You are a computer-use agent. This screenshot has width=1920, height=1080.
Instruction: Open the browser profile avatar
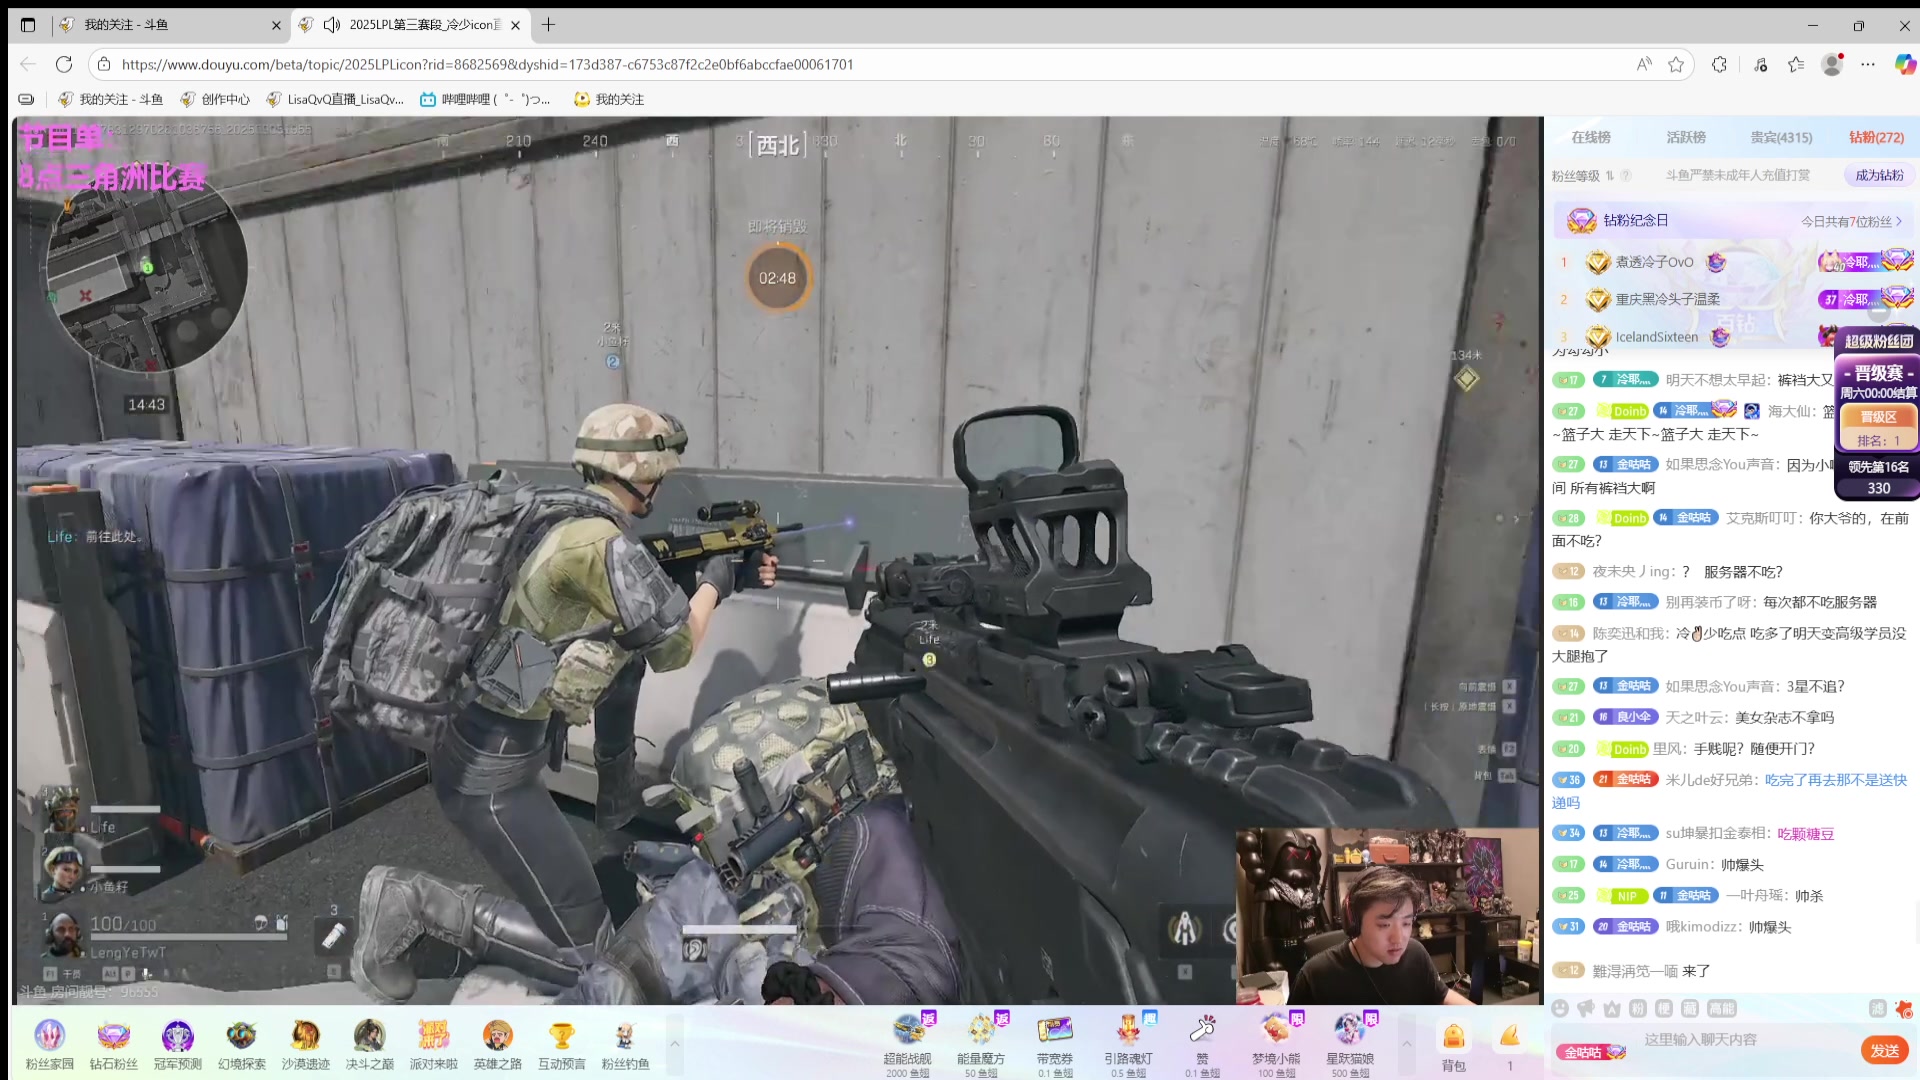pos(1832,64)
